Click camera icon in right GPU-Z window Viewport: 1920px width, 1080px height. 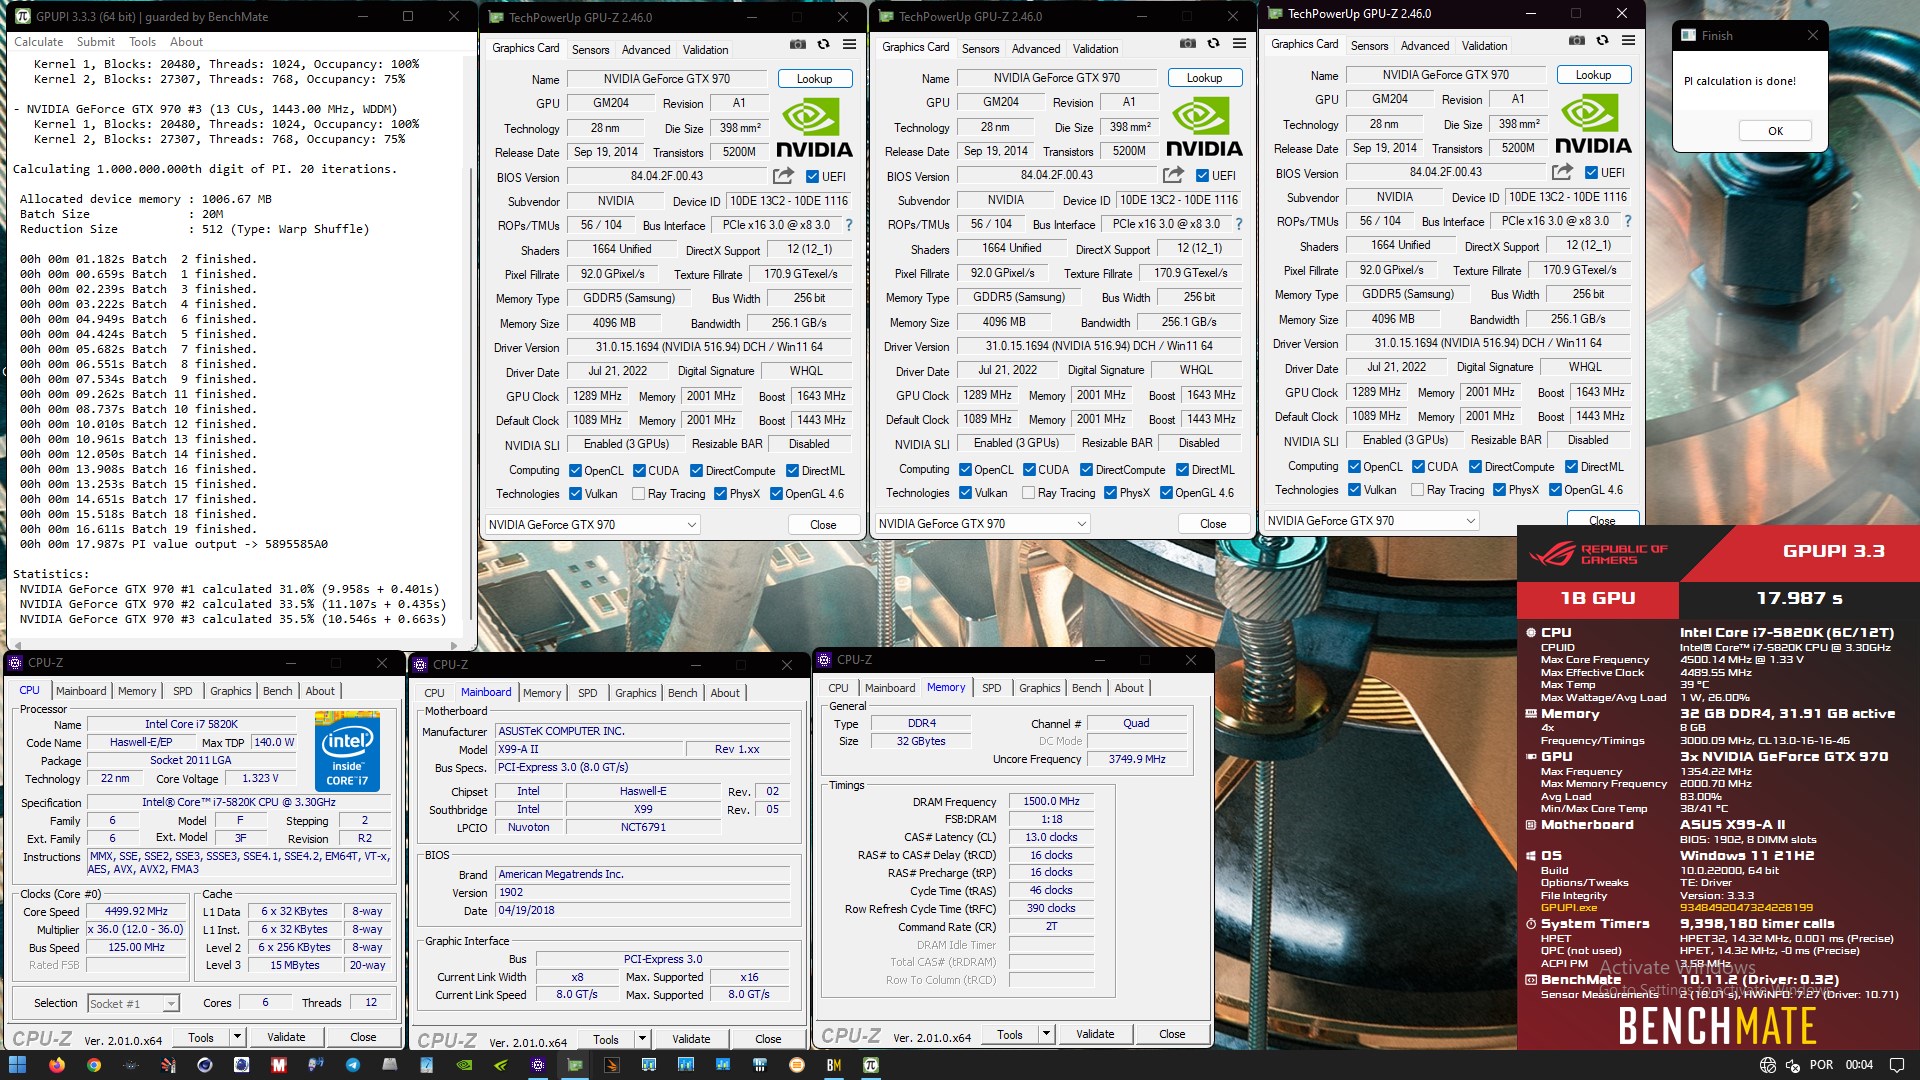click(x=1576, y=40)
